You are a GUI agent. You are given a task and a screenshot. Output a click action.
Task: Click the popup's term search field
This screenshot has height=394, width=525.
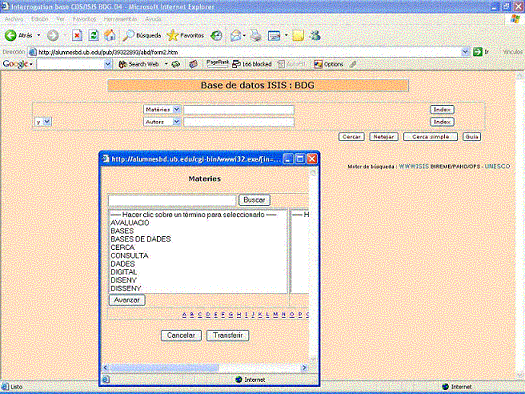coord(172,200)
